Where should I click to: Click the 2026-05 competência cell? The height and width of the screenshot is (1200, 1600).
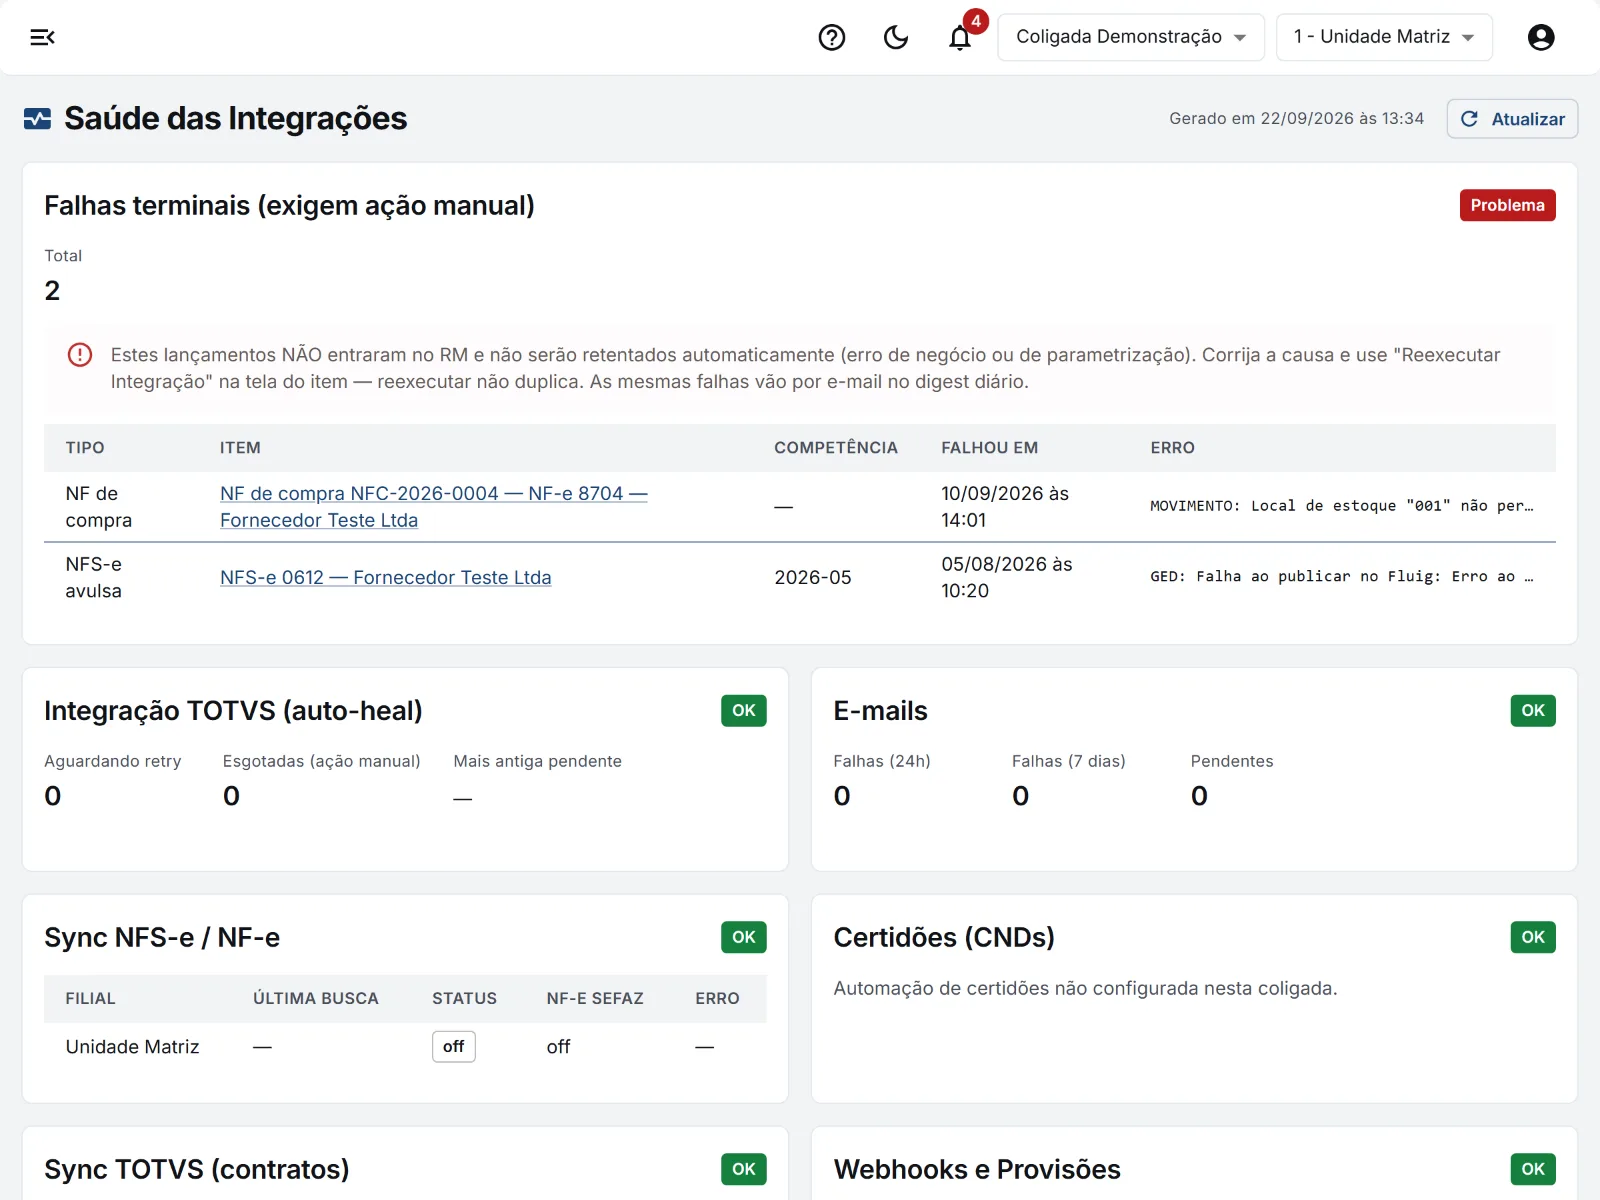tap(813, 578)
